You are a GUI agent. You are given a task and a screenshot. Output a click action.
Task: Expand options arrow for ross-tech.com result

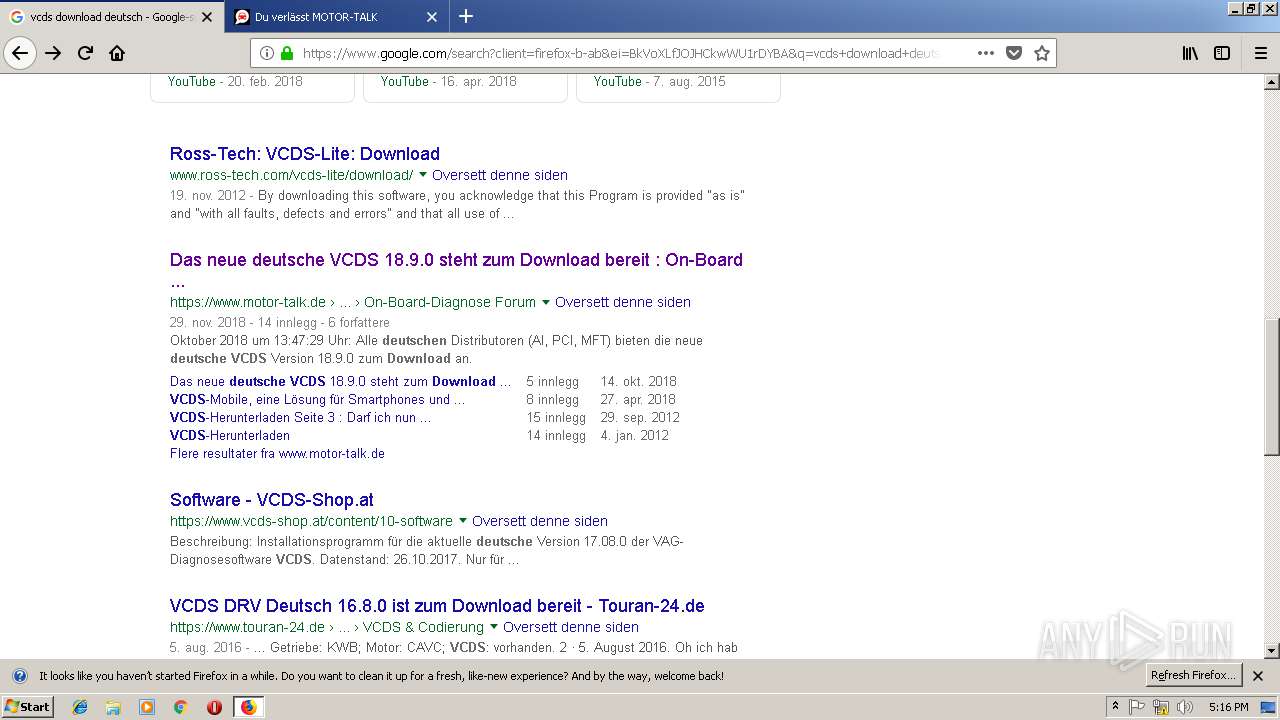pyautogui.click(x=423, y=175)
